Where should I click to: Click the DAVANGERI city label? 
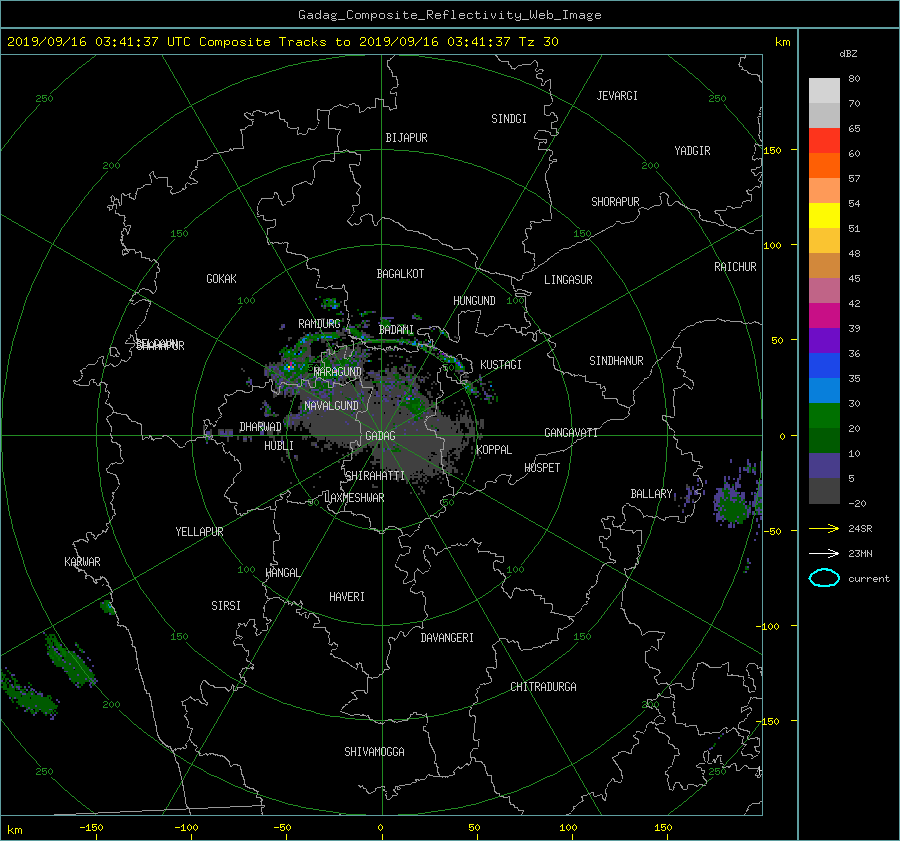(447, 638)
